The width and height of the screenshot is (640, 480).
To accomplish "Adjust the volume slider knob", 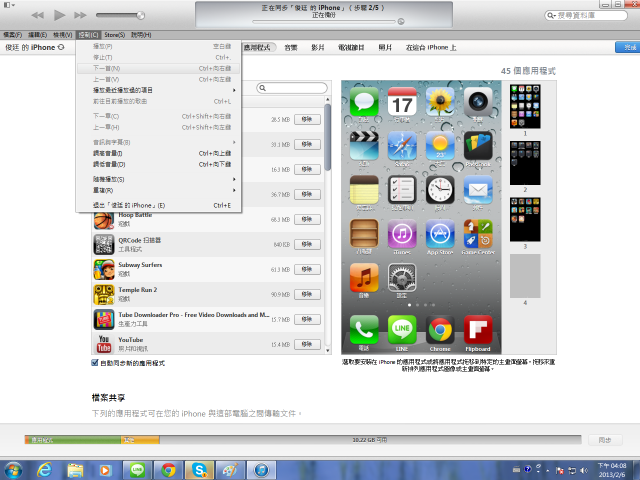I will [140, 16].
